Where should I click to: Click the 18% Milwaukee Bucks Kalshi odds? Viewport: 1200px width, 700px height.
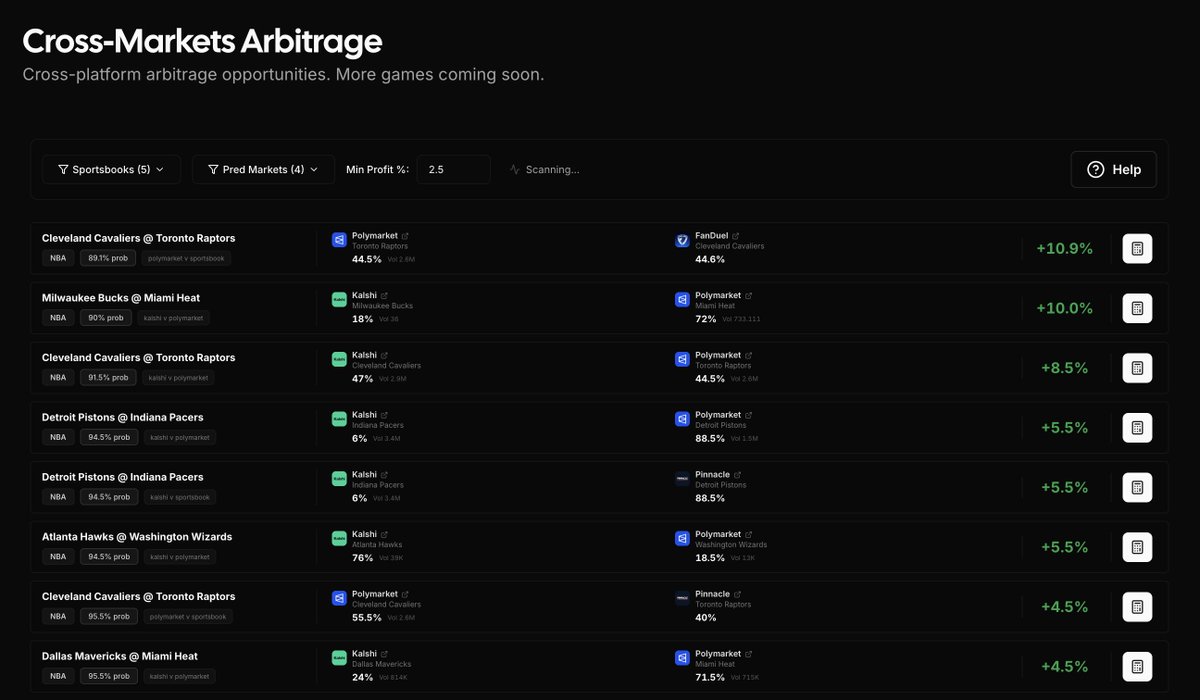[362, 319]
